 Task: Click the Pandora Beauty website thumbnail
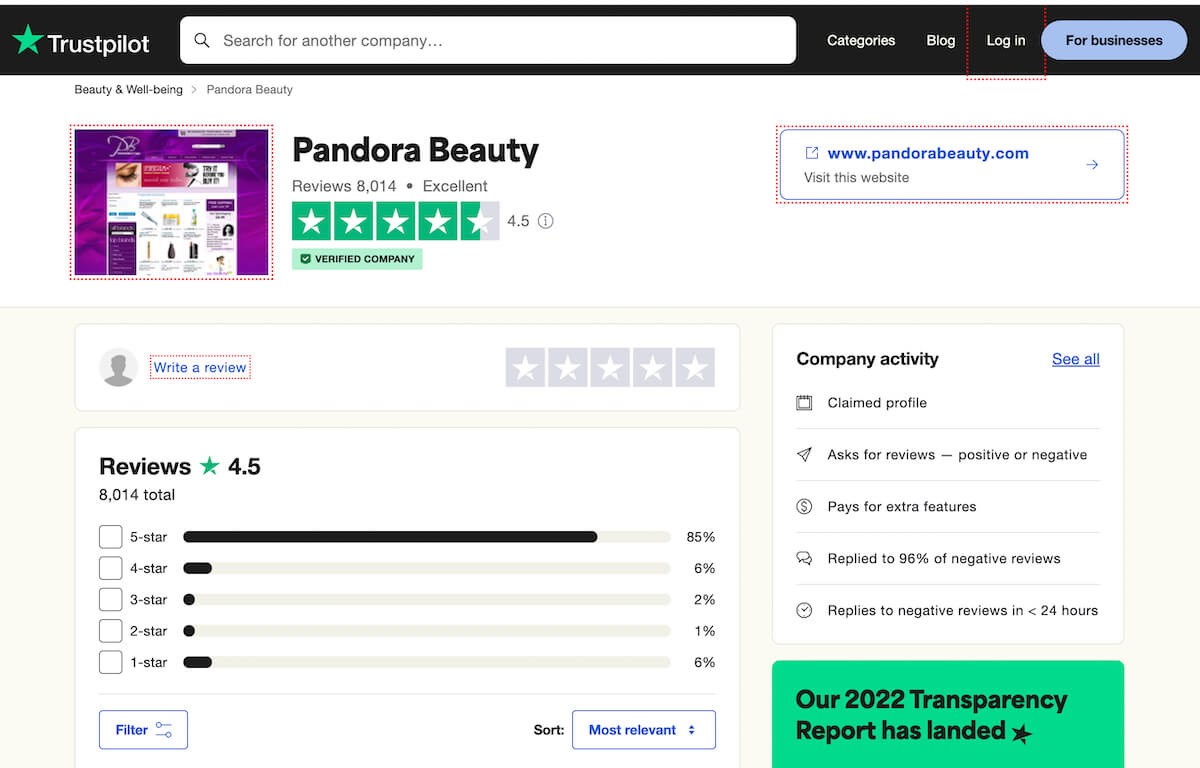[x=170, y=200]
